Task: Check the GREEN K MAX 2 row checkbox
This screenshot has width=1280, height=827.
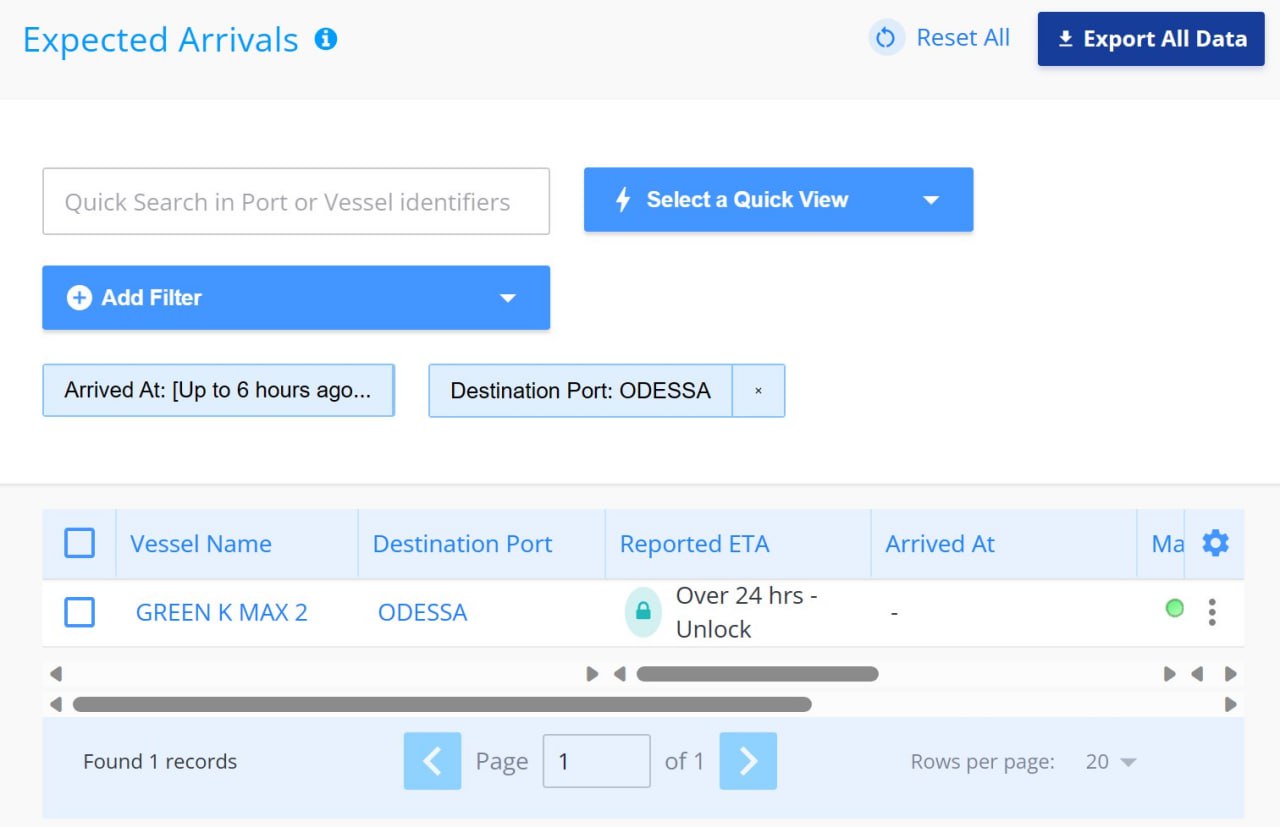Action: [80, 612]
